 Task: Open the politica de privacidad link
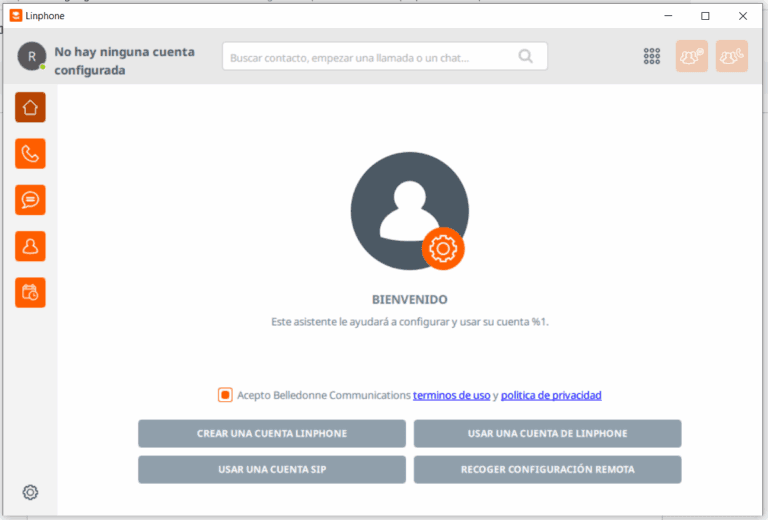tap(551, 395)
